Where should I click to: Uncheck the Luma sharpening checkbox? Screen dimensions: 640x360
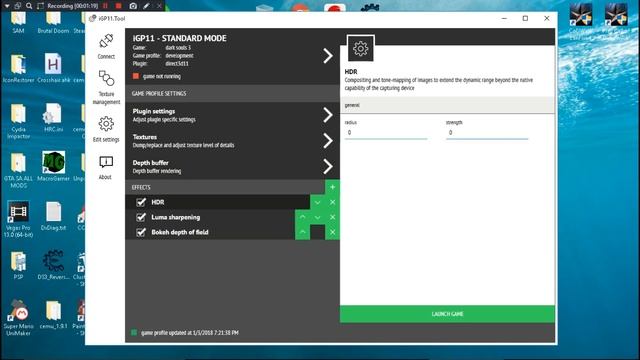click(141, 217)
